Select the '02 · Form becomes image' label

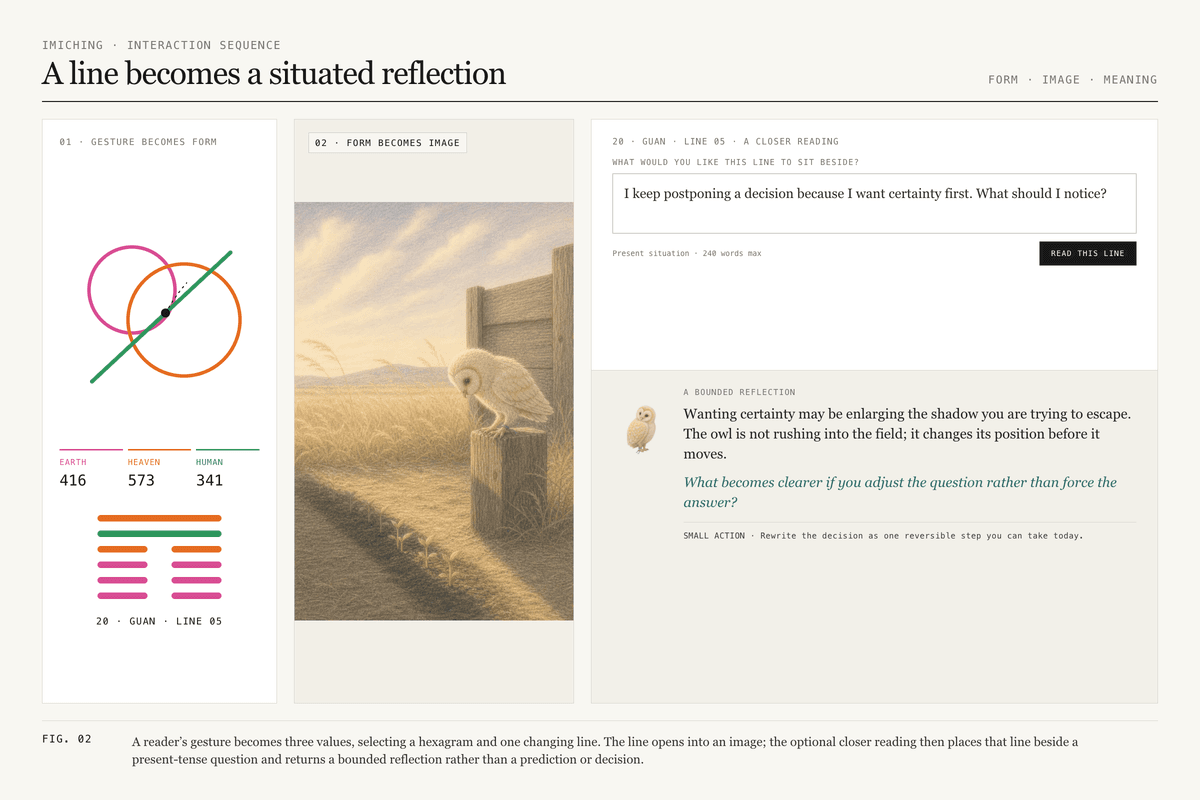pos(387,143)
